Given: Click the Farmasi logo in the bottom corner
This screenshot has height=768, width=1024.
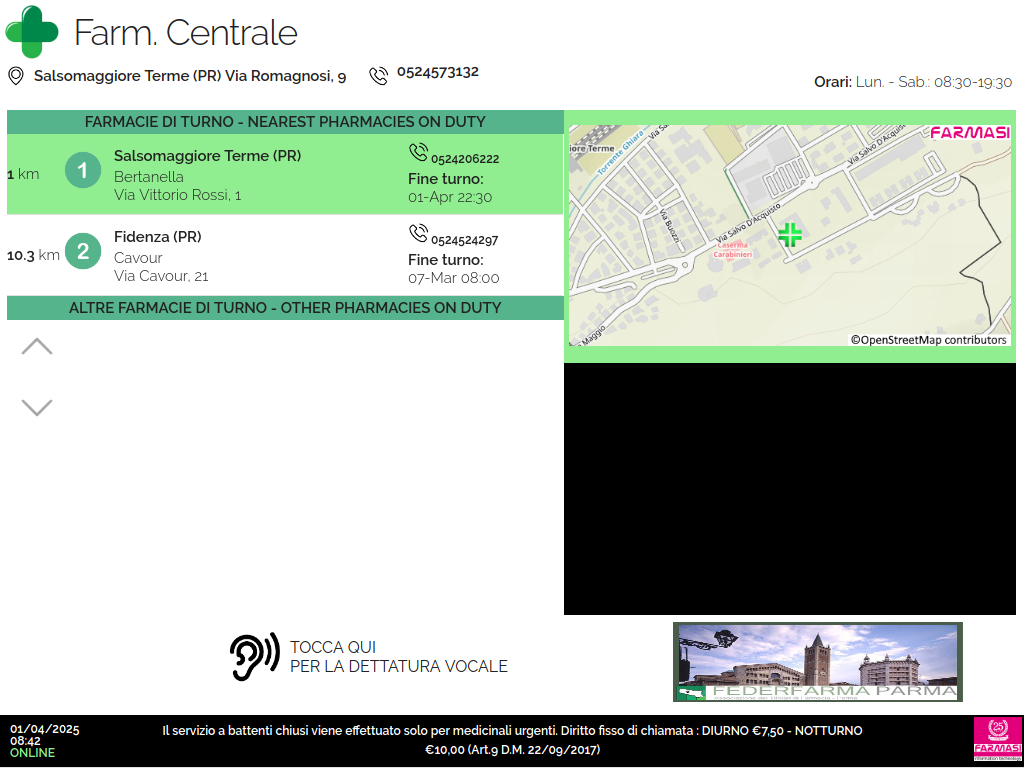Looking at the screenshot, I should point(997,739).
